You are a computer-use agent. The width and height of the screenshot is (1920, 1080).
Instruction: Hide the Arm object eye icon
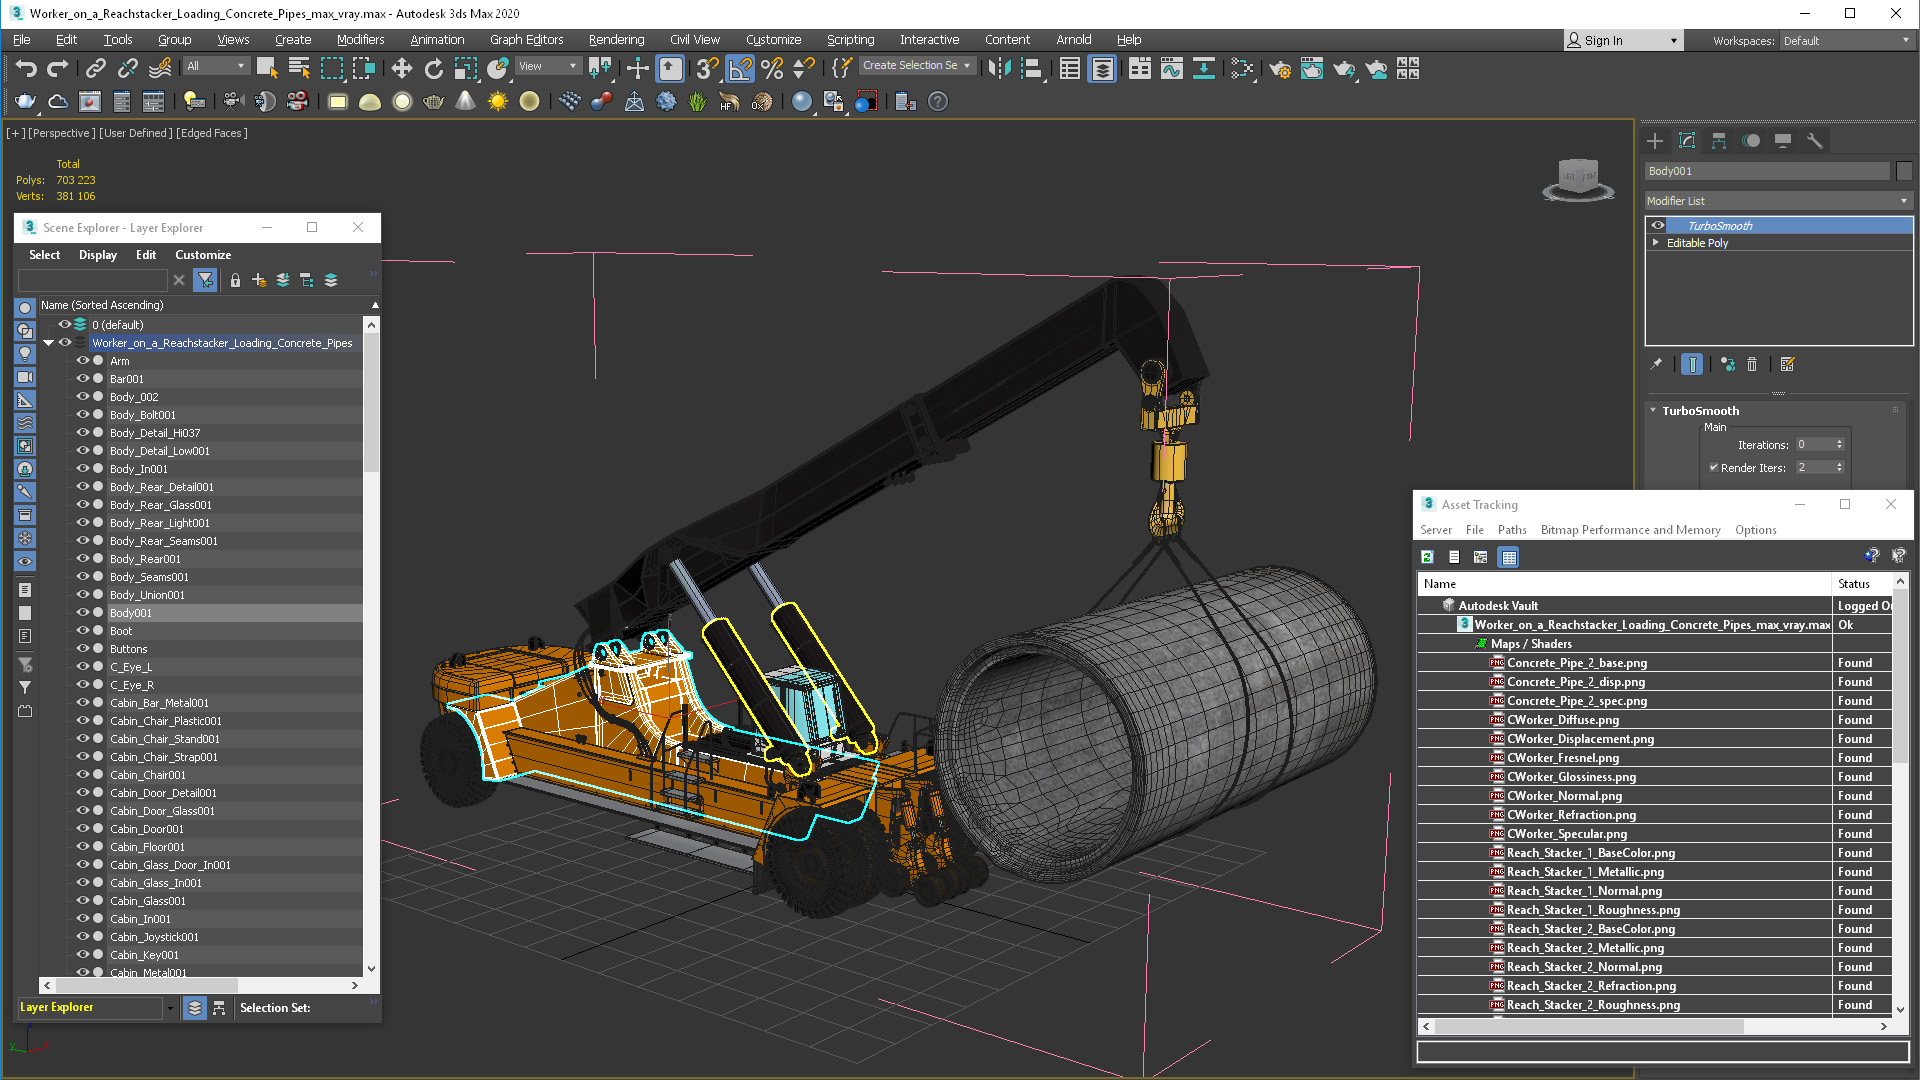[83, 360]
